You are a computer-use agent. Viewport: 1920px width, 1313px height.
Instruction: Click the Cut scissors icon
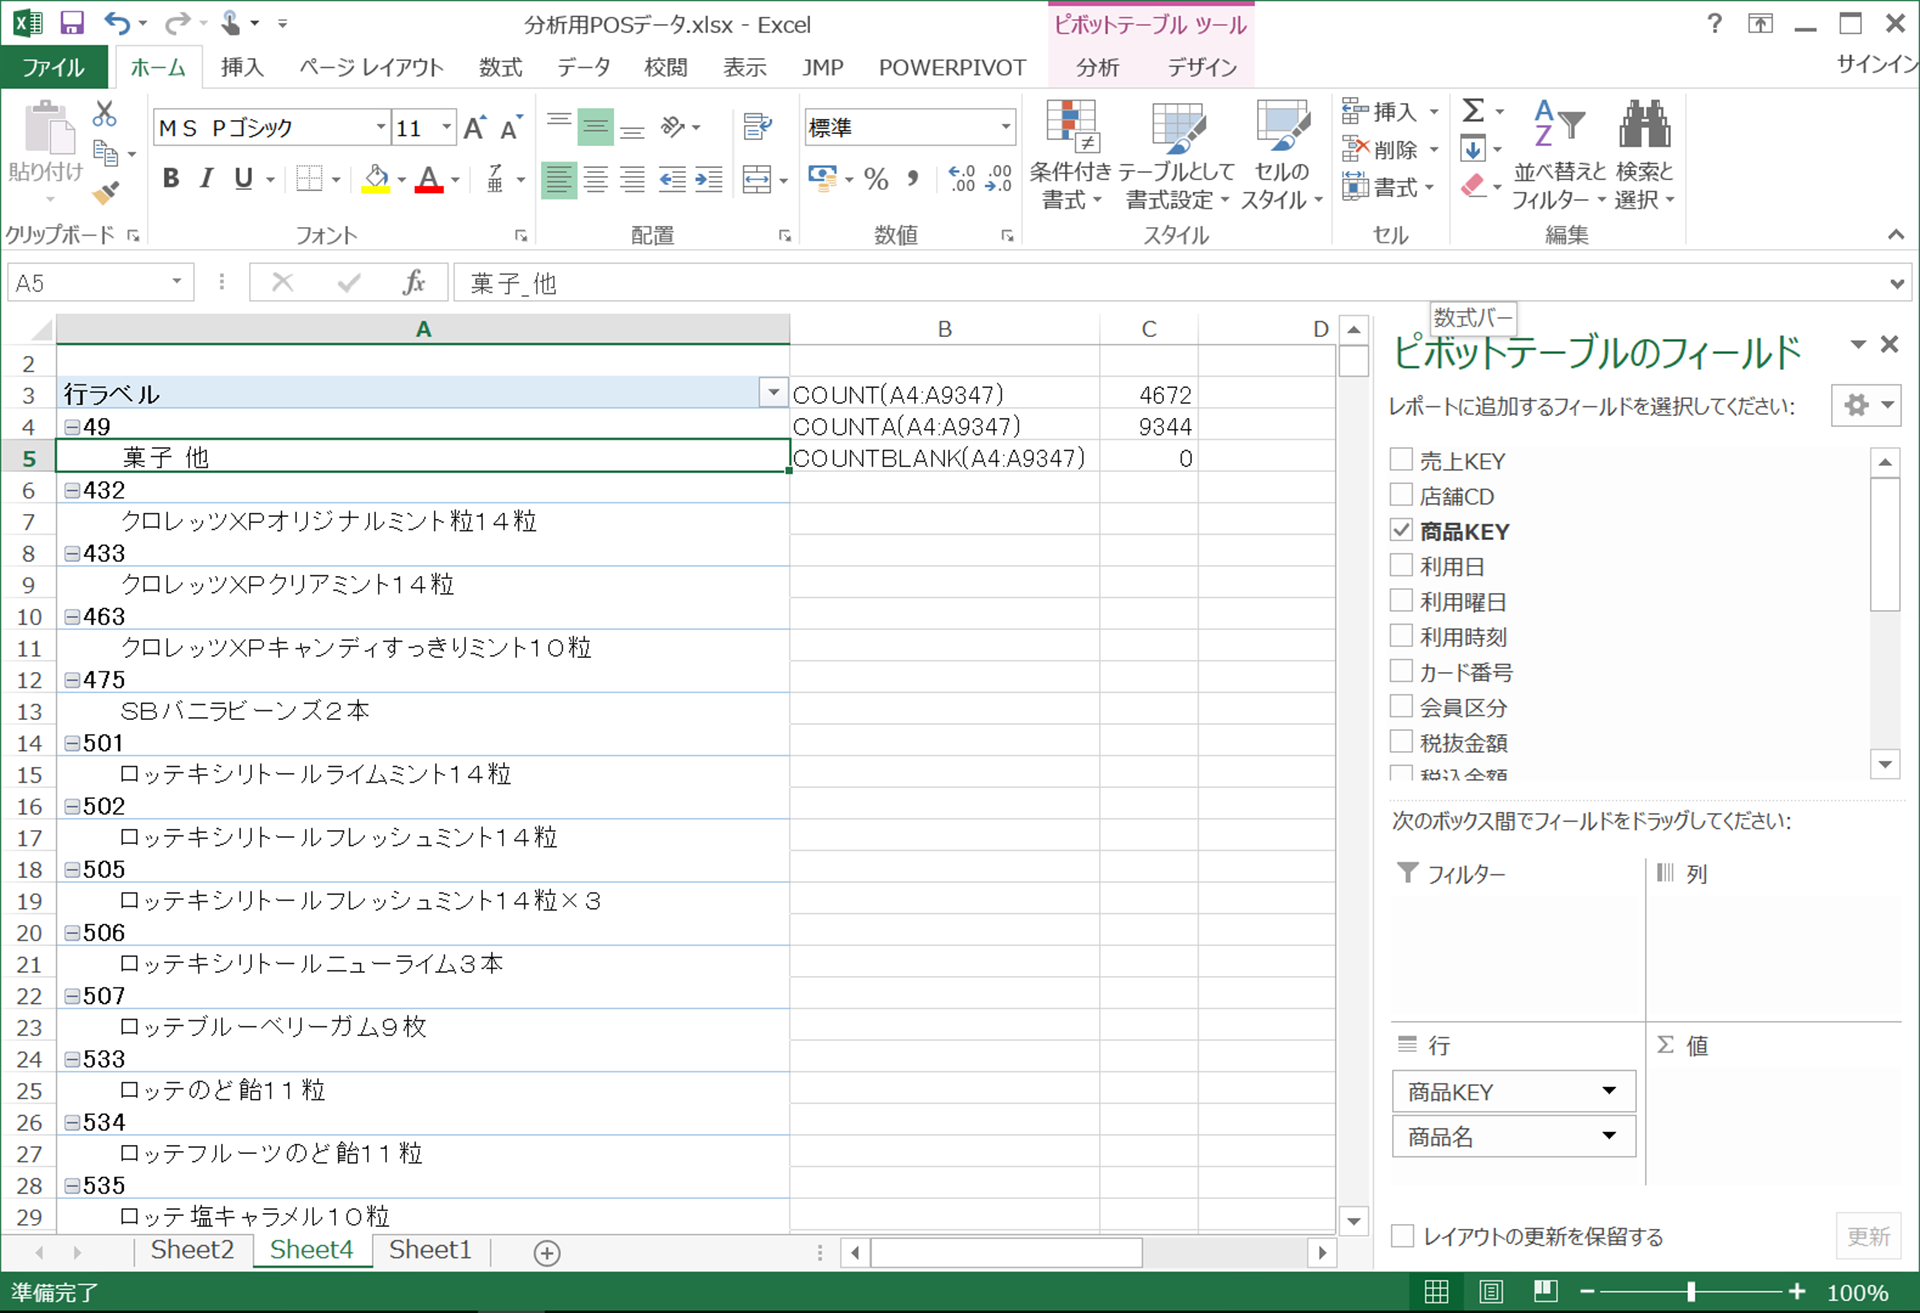coord(104,114)
